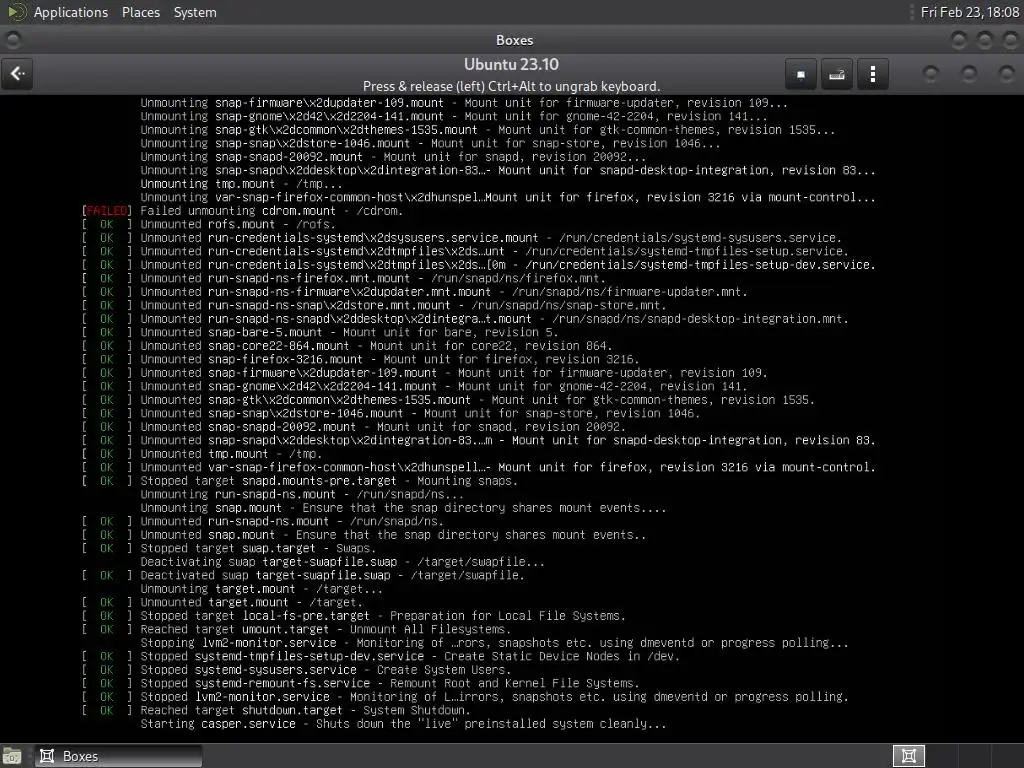The image size is (1024, 768).
Task: Go back to the Boxes collection view
Action: tap(18, 74)
